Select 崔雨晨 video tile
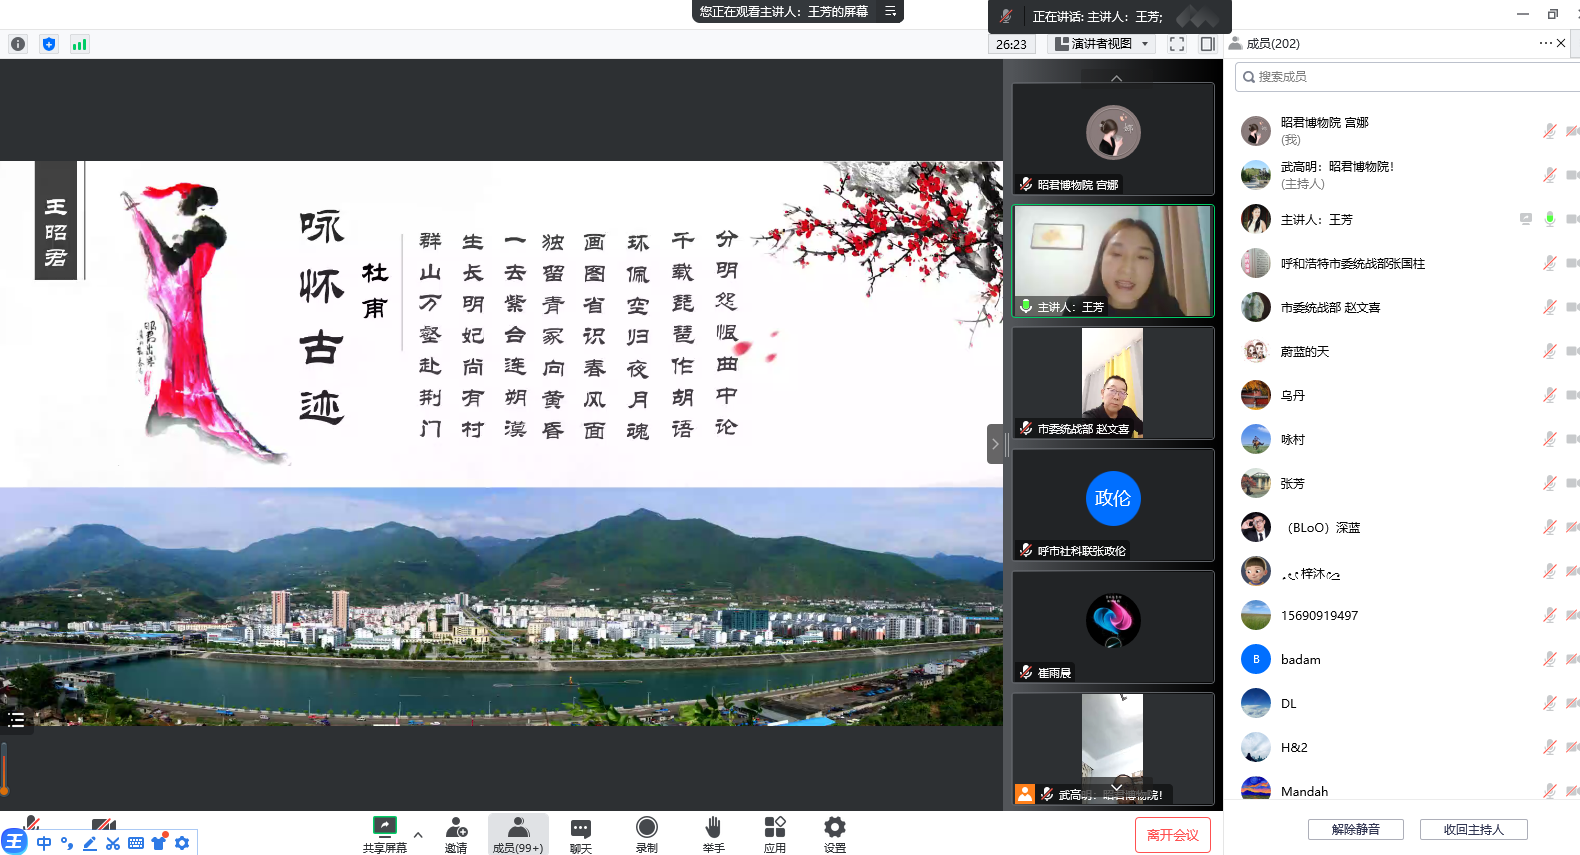This screenshot has width=1580, height=855. tap(1113, 627)
